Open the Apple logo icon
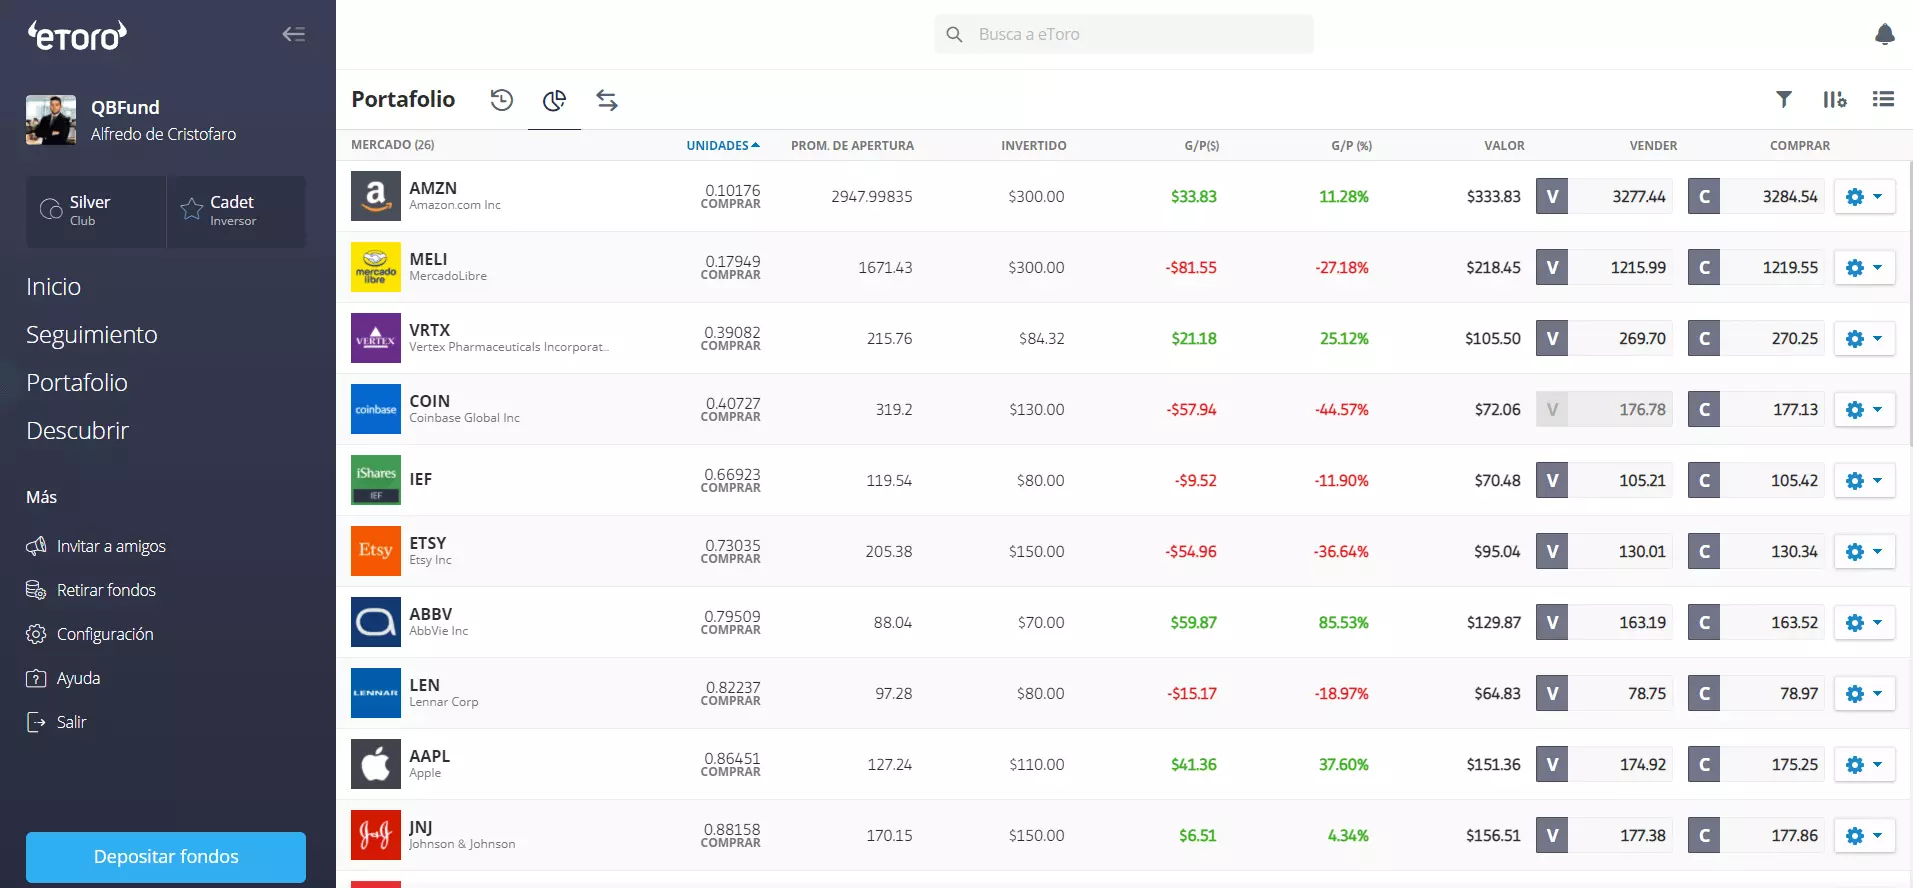The width and height of the screenshot is (1913, 888). 376,764
